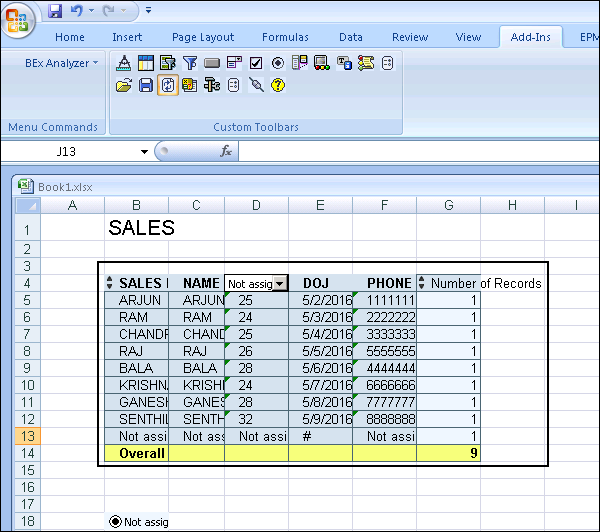The height and width of the screenshot is (532, 600).
Task: Click into the formula bar input
Action: [400, 152]
